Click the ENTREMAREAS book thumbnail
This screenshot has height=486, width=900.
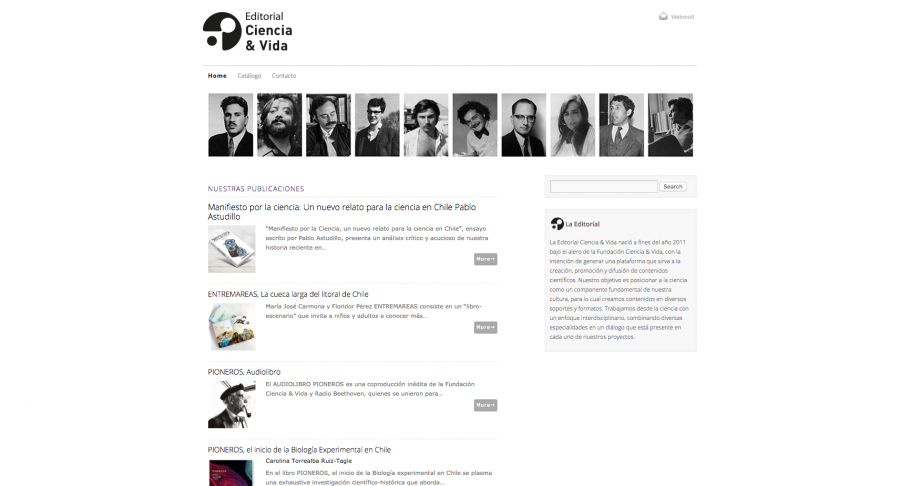pos(231,326)
